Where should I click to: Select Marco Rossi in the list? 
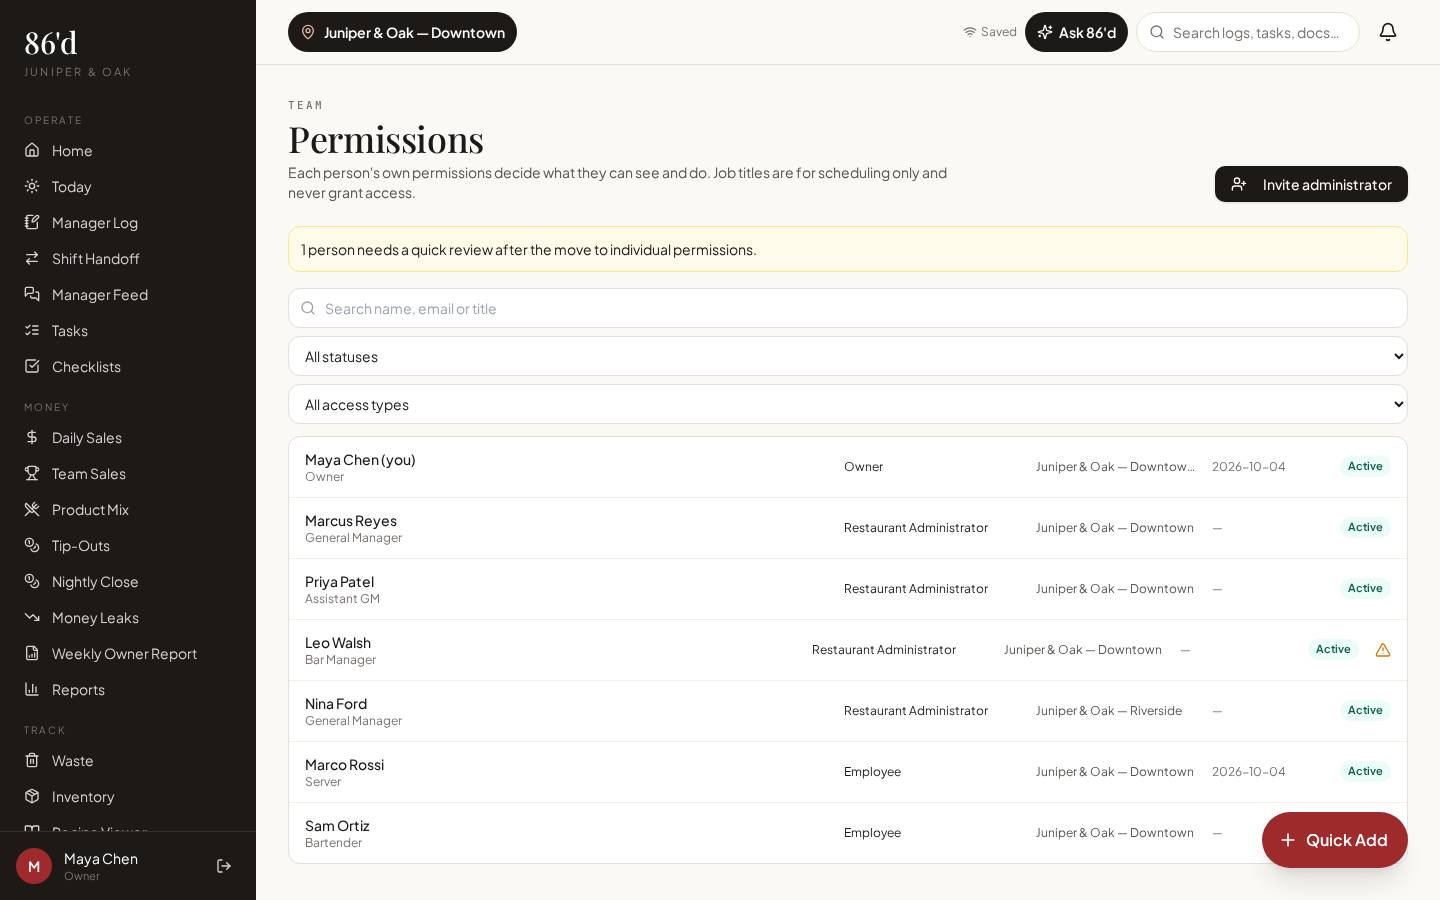point(848,772)
